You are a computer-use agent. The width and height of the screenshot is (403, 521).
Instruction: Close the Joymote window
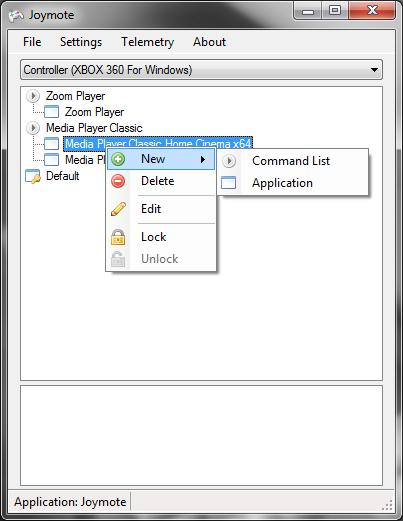coord(372,11)
